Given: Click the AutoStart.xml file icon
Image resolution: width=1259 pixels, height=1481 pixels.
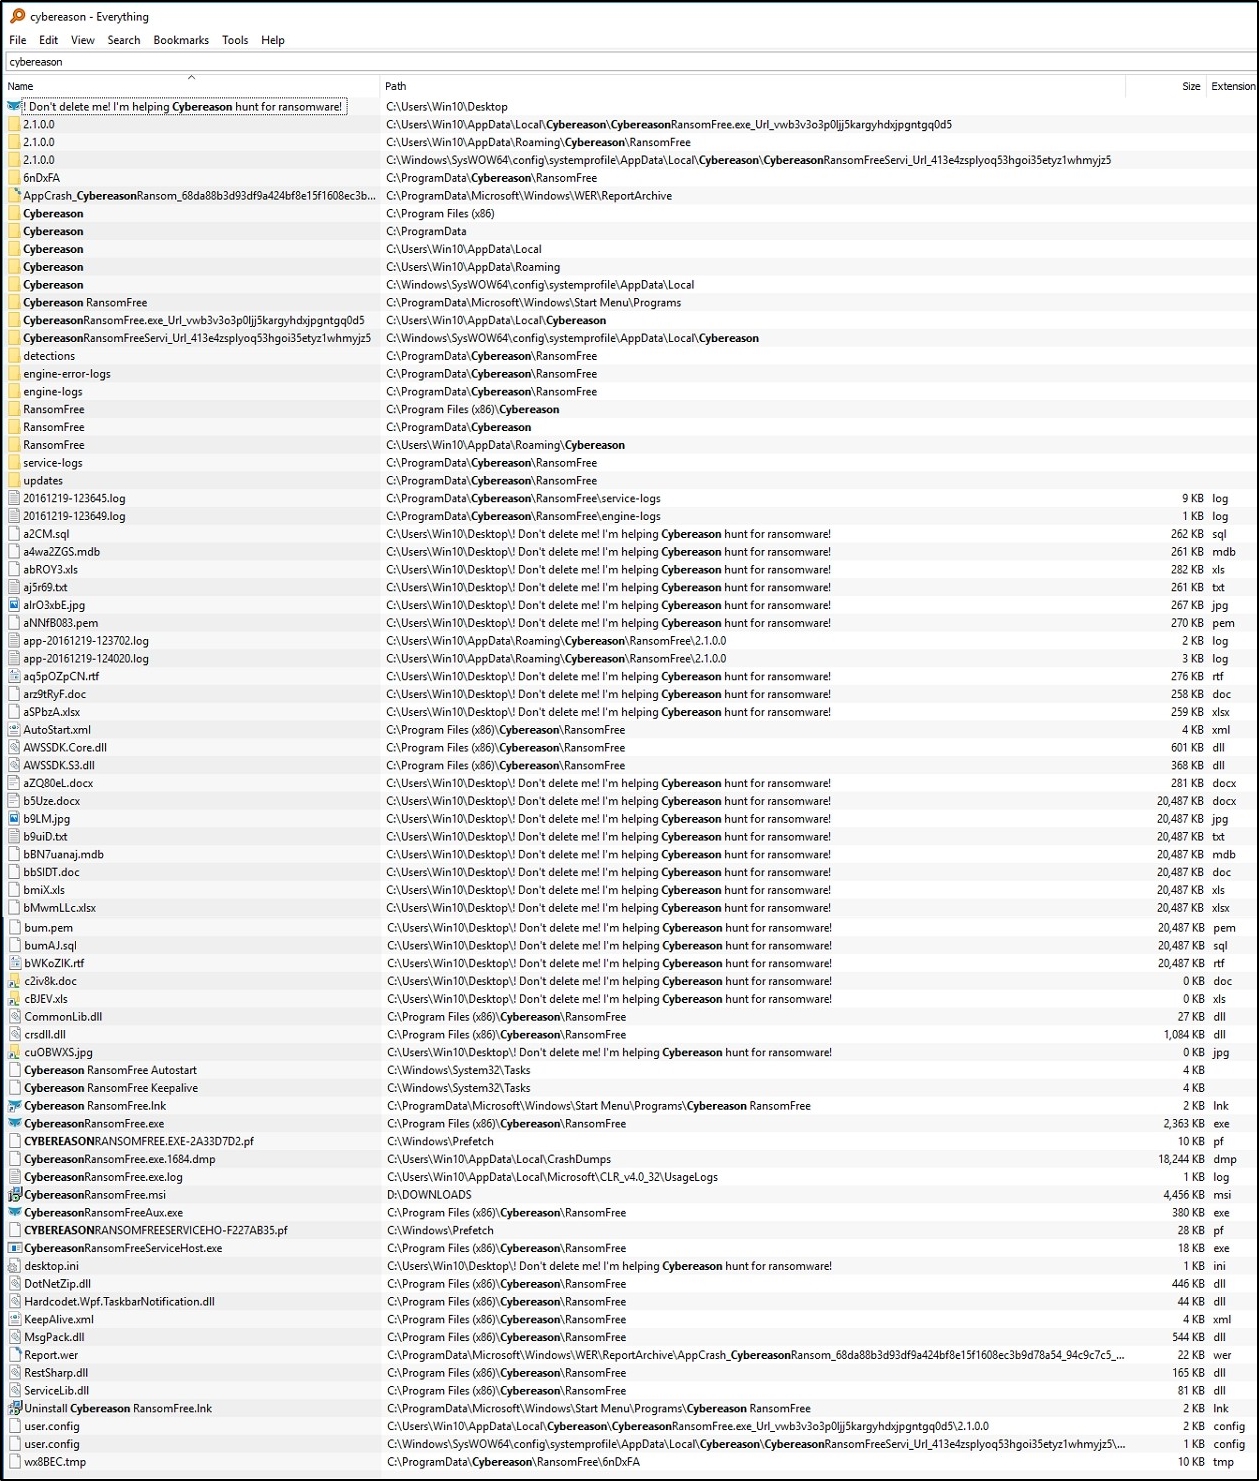Looking at the screenshot, I should pyautogui.click(x=14, y=730).
